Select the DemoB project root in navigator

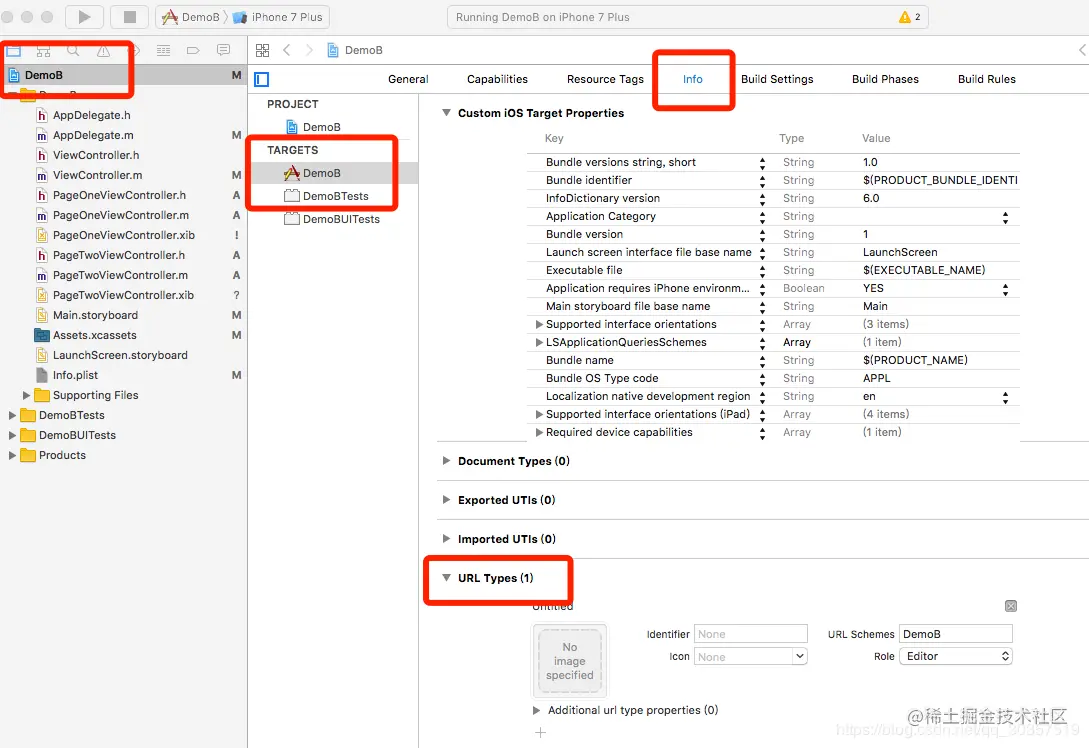pos(44,75)
